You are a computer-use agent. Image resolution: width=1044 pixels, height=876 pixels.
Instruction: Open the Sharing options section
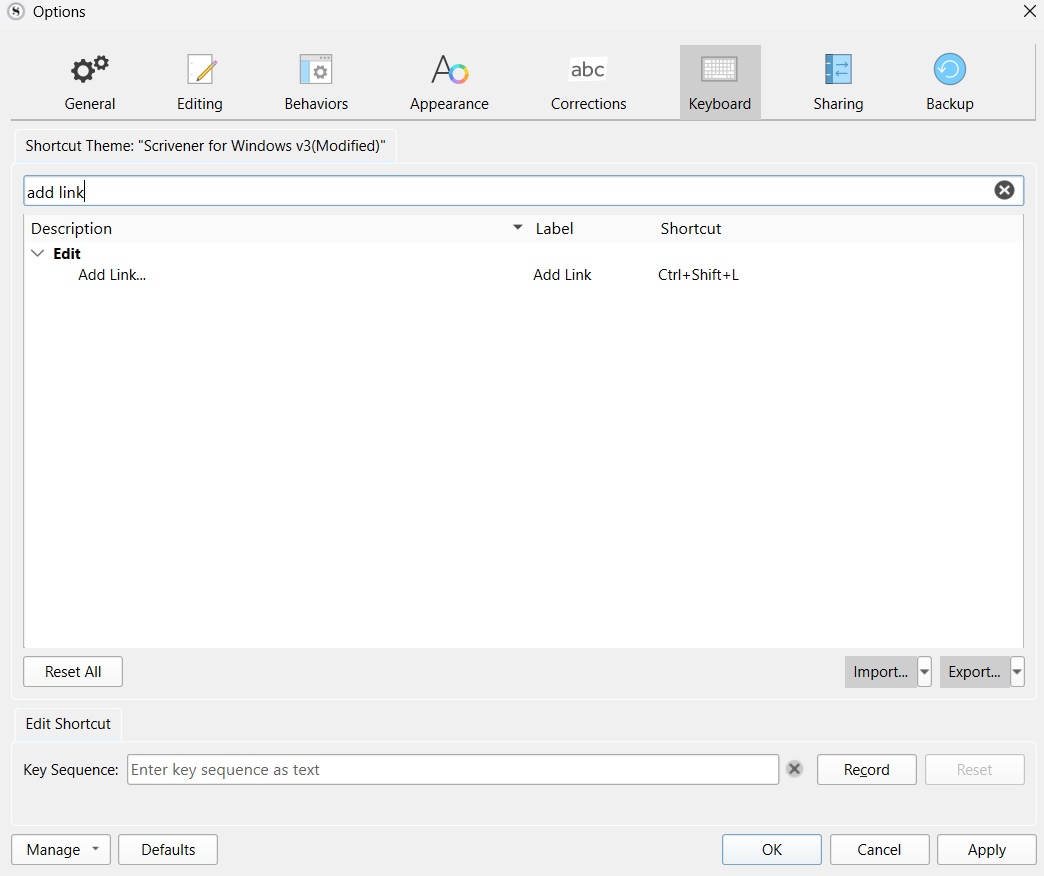pyautogui.click(x=838, y=83)
